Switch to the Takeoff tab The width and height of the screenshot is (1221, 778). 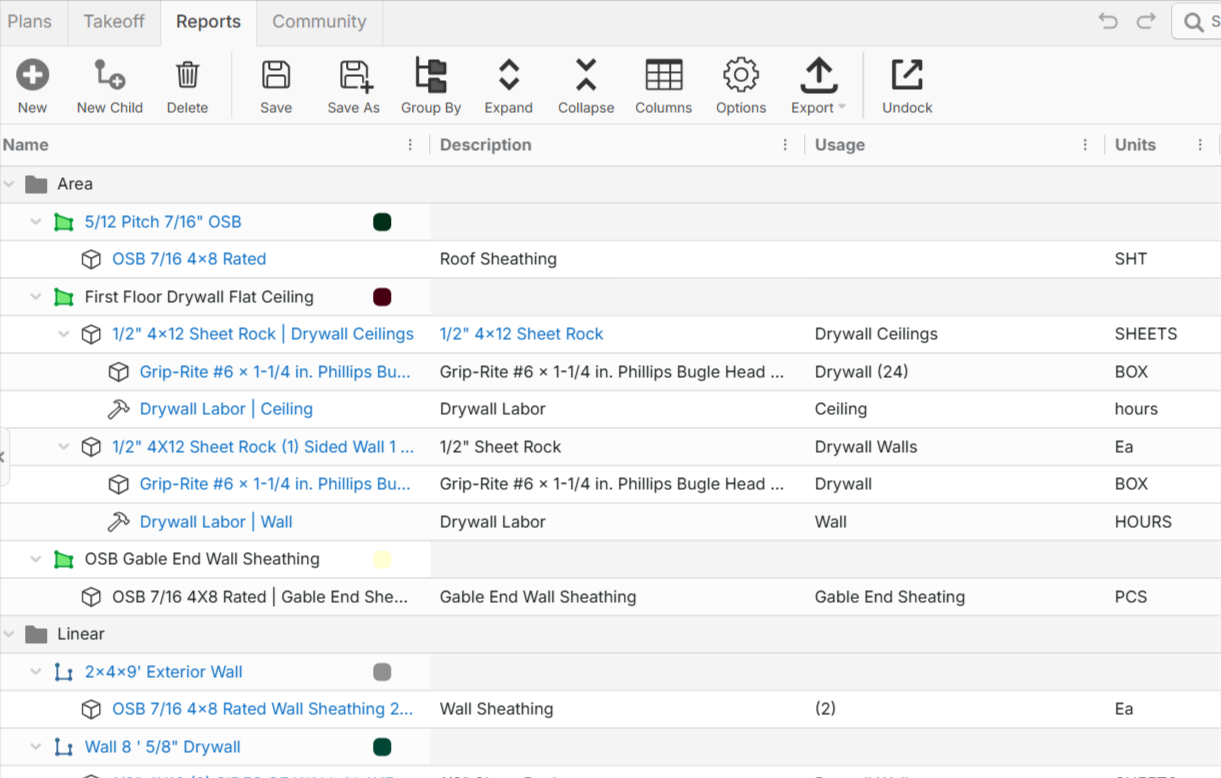[x=114, y=21]
